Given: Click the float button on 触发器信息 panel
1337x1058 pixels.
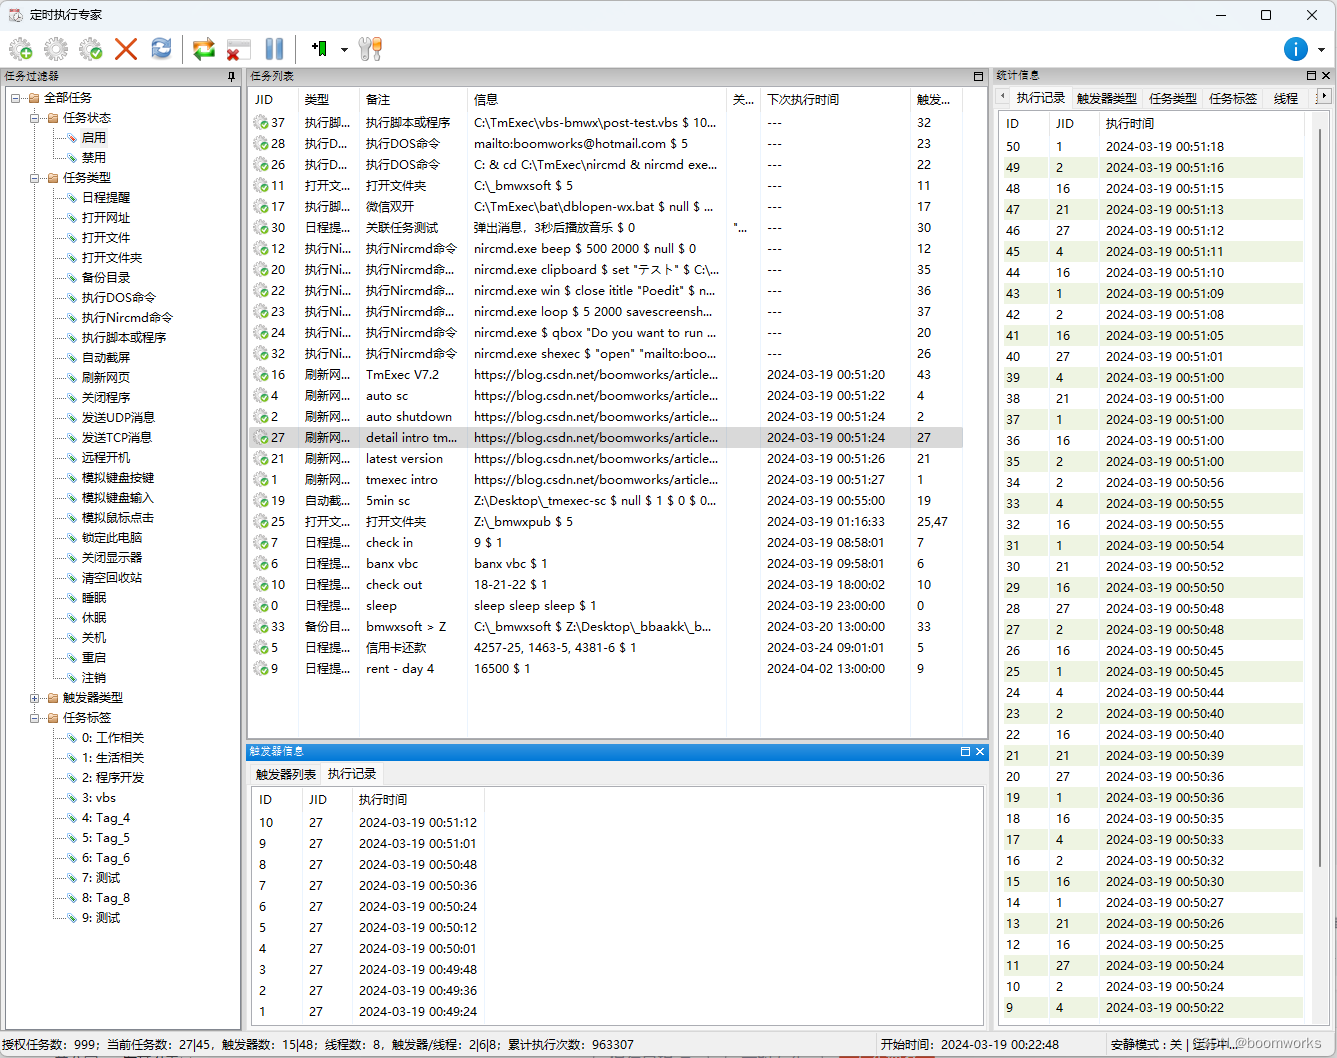Looking at the screenshot, I should (x=965, y=751).
